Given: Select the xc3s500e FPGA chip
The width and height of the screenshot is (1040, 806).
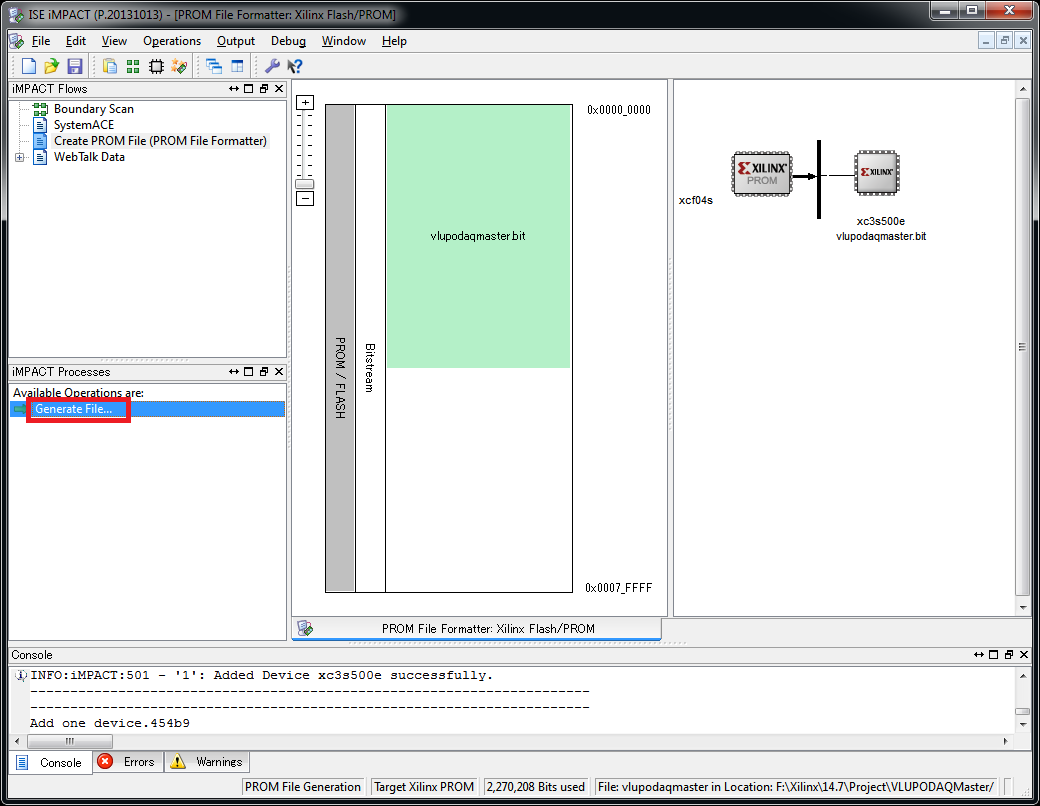Looking at the screenshot, I should [877, 172].
